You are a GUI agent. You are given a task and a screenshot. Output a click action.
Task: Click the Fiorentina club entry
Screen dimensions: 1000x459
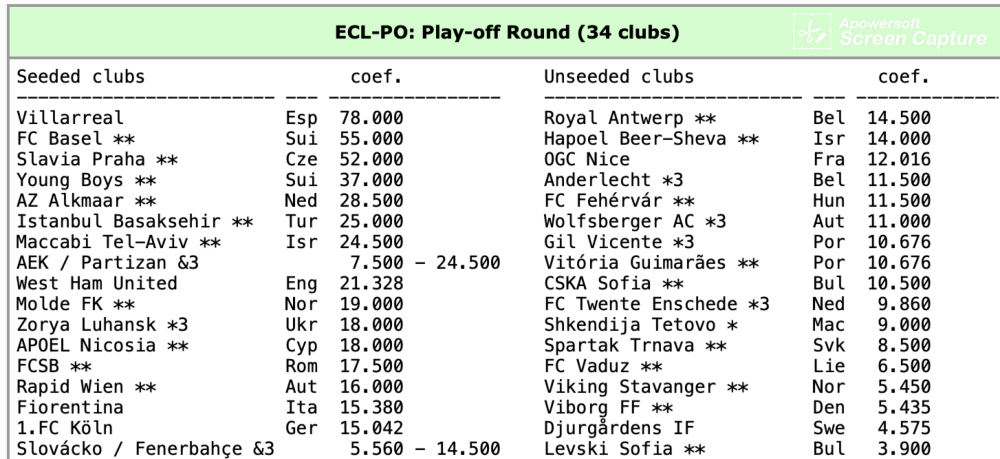pos(70,407)
